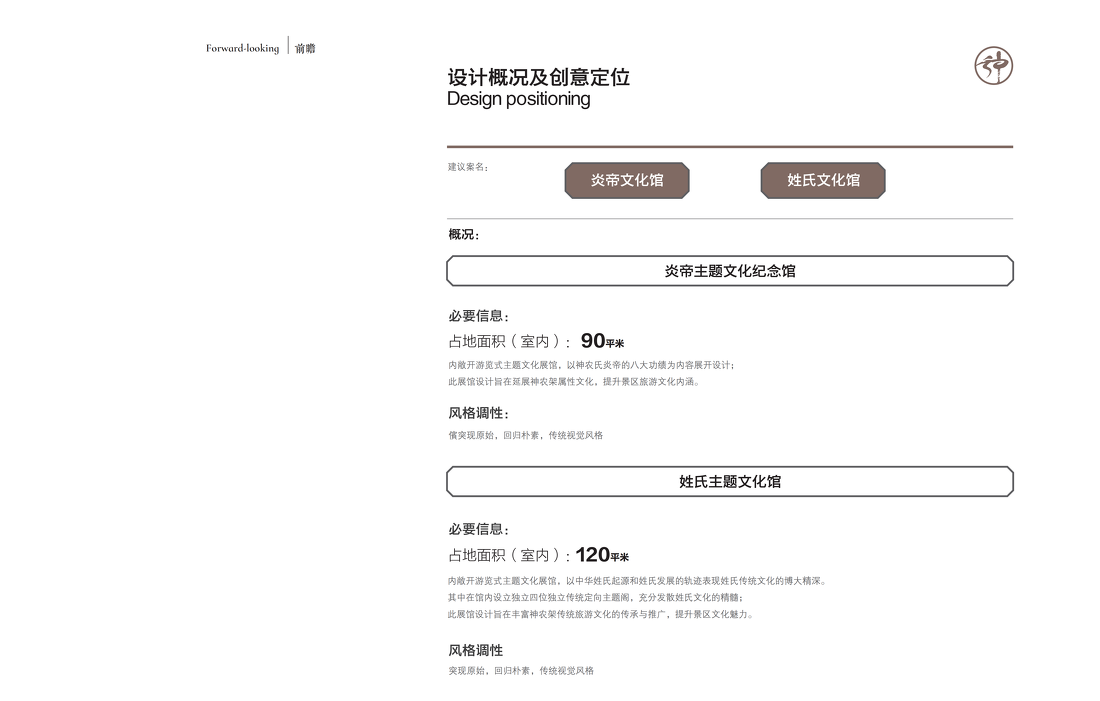Click the 90平米 area value
1100x701 pixels.
[602, 341]
